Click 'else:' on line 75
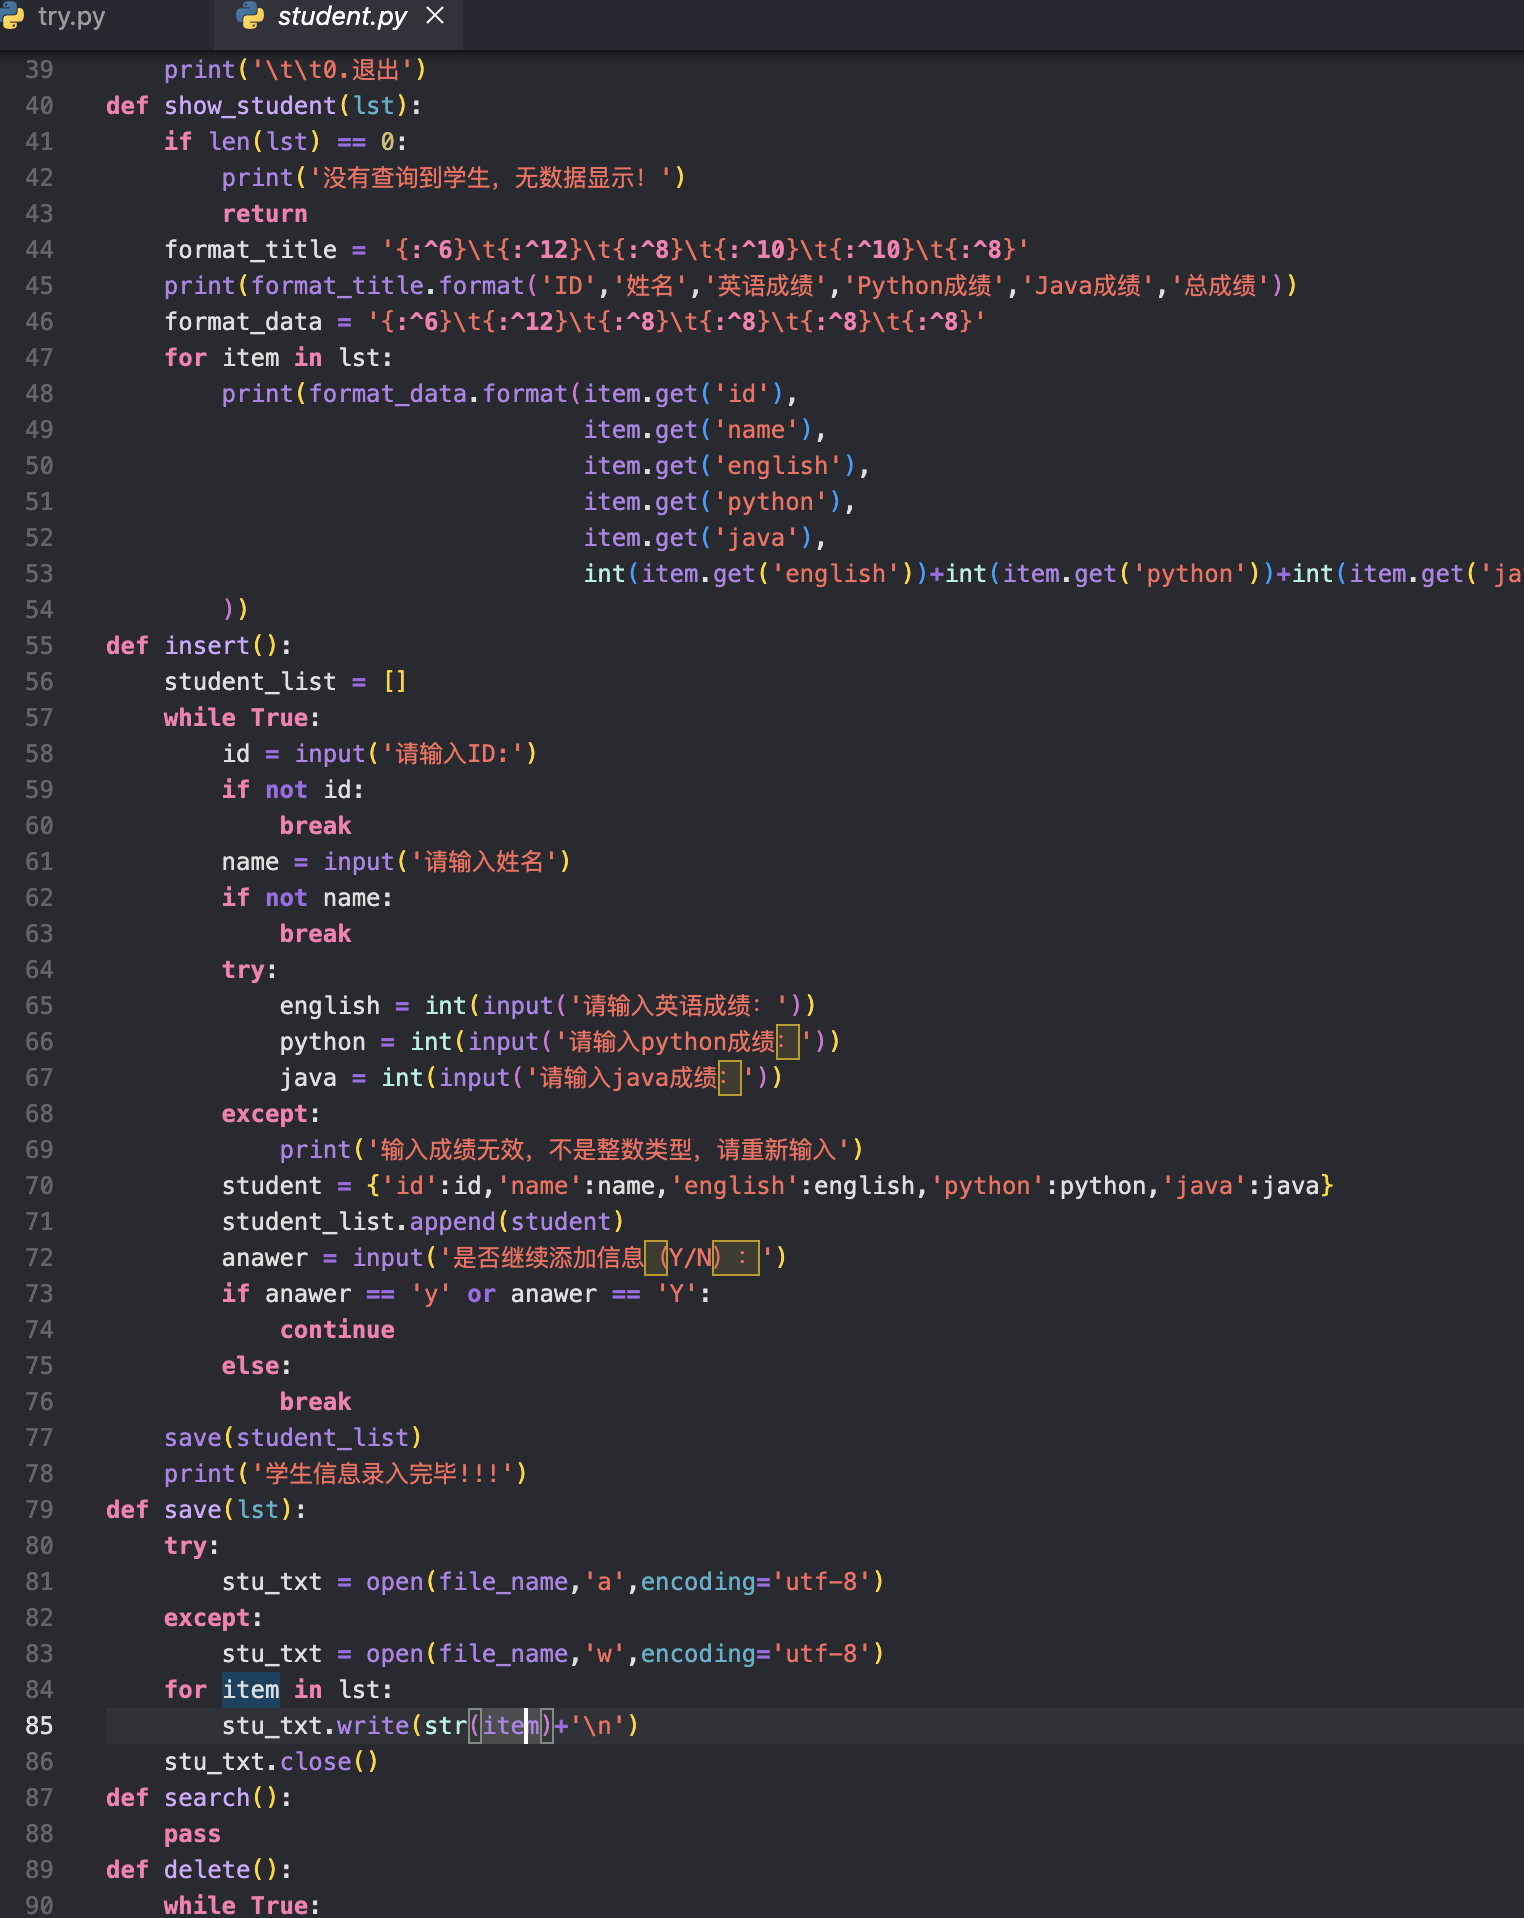 click(x=256, y=1366)
